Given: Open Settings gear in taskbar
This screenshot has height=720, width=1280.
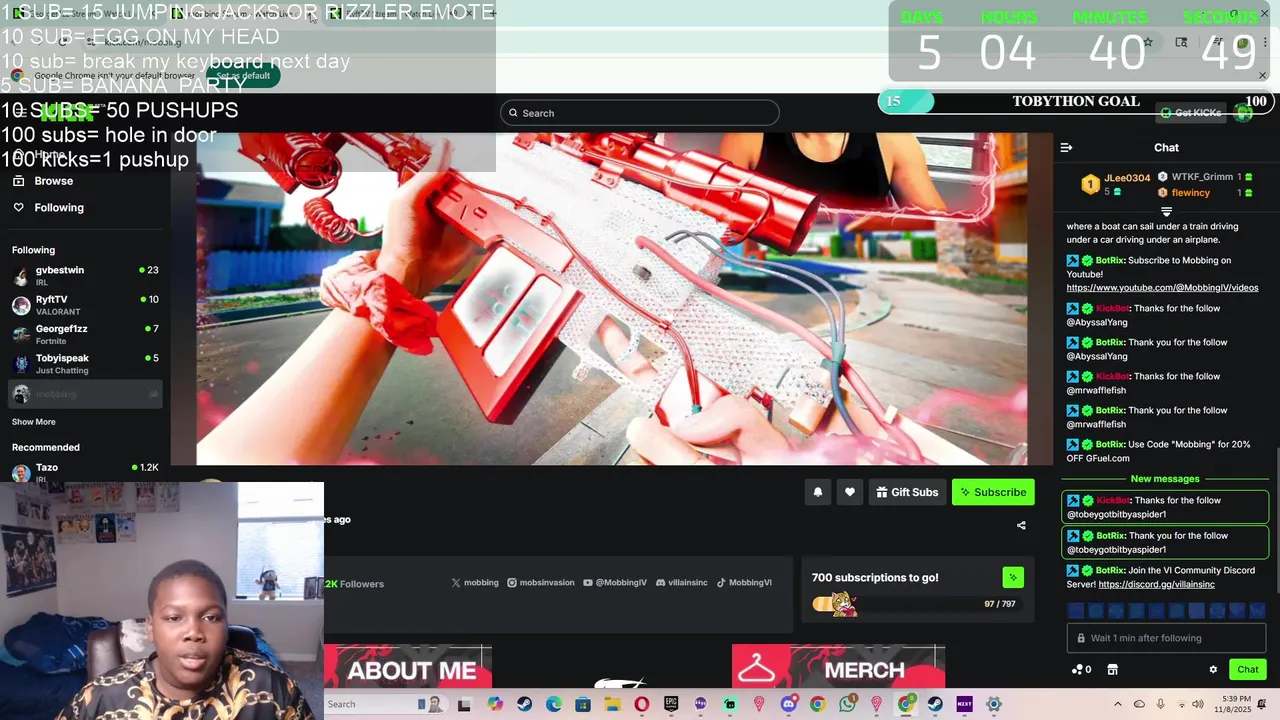Looking at the screenshot, I should [x=994, y=704].
